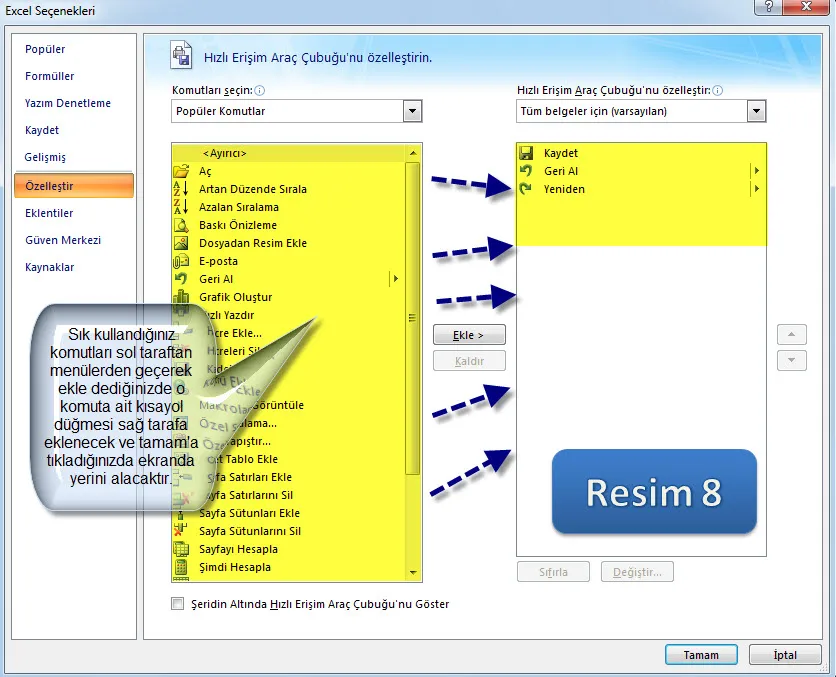This screenshot has height=677, width=836.
Task: Click the E-posta envelope icon
Action: tap(181, 261)
